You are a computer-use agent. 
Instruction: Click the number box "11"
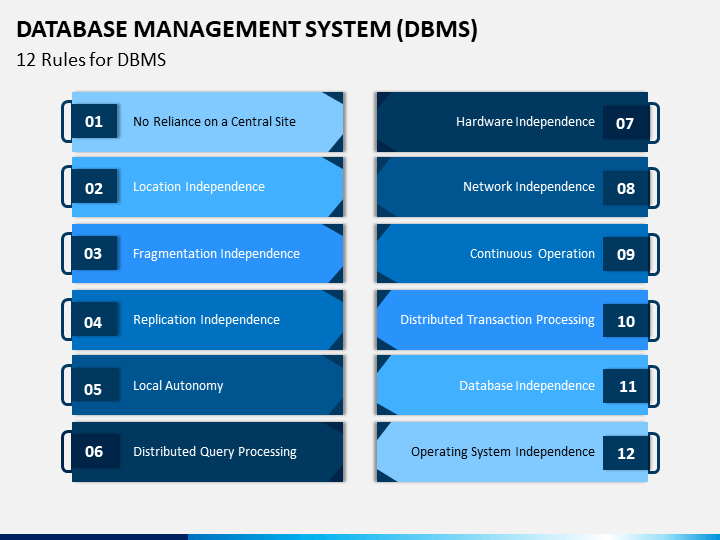click(x=625, y=386)
